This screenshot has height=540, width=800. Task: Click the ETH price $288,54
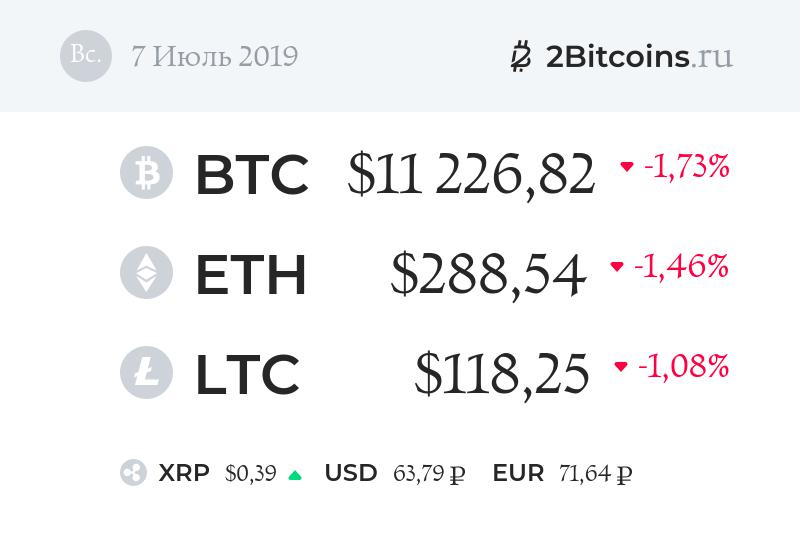(x=488, y=275)
